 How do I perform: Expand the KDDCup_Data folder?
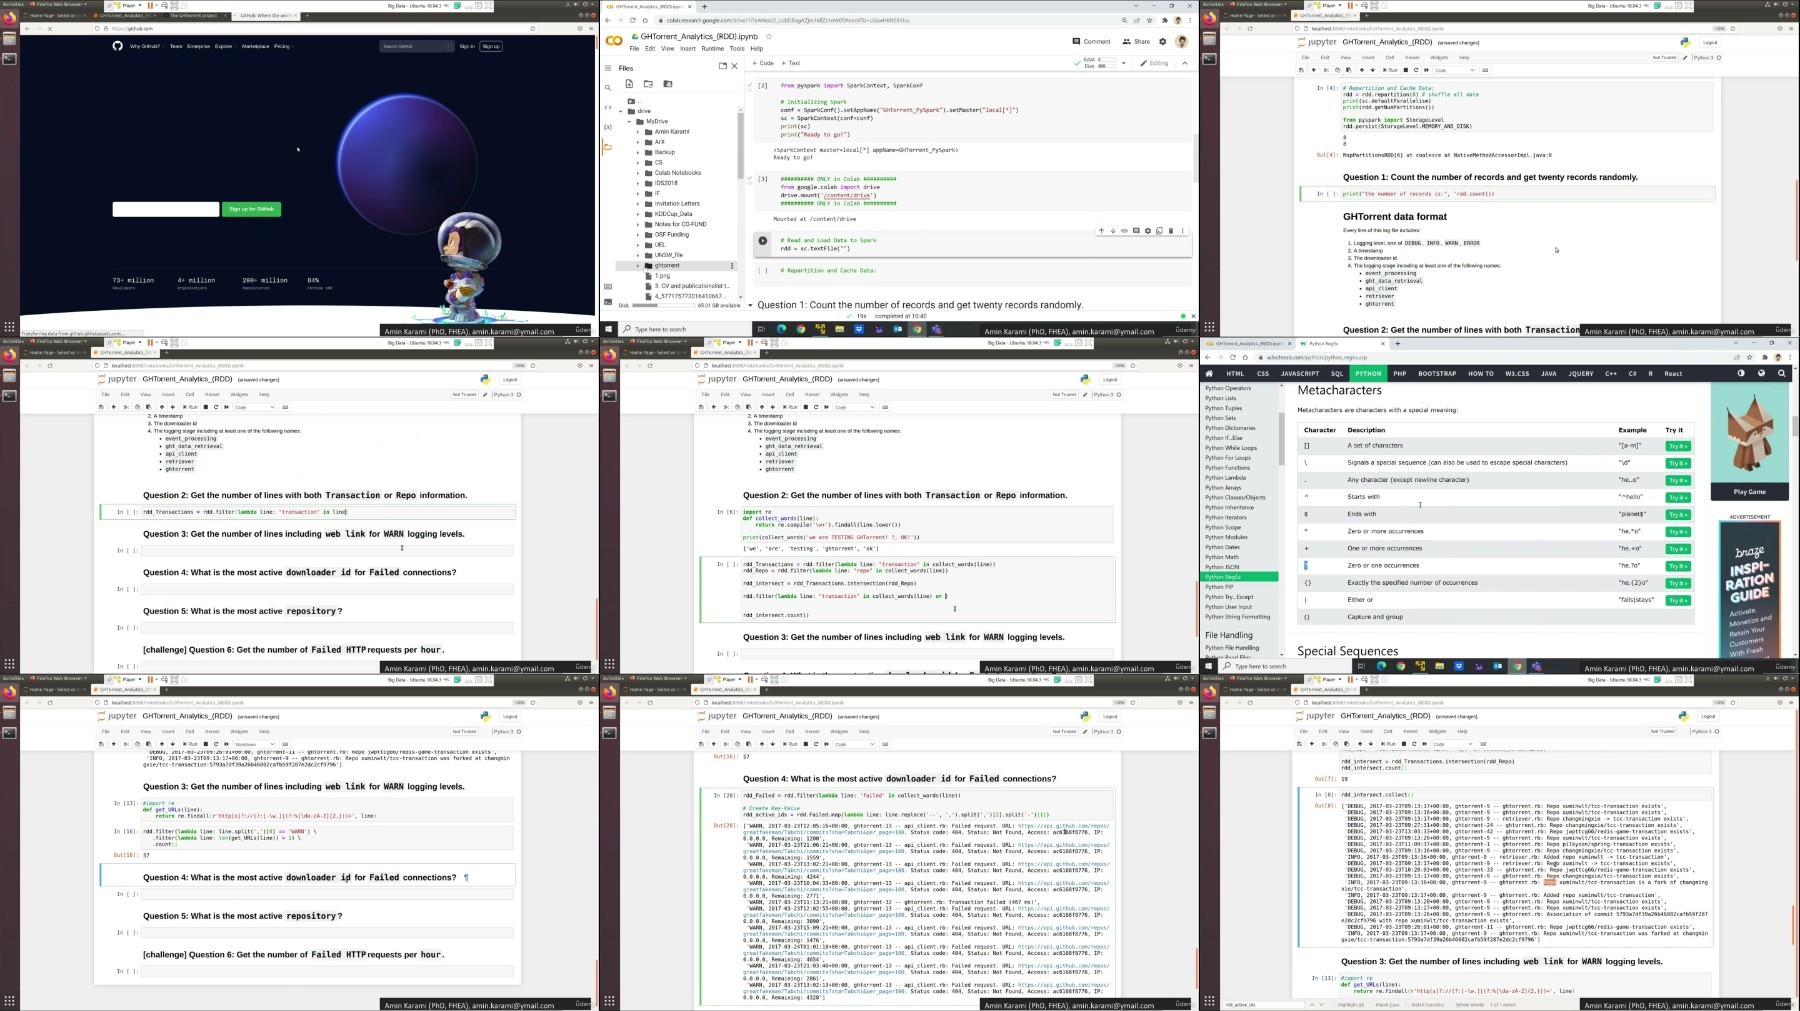(638, 214)
